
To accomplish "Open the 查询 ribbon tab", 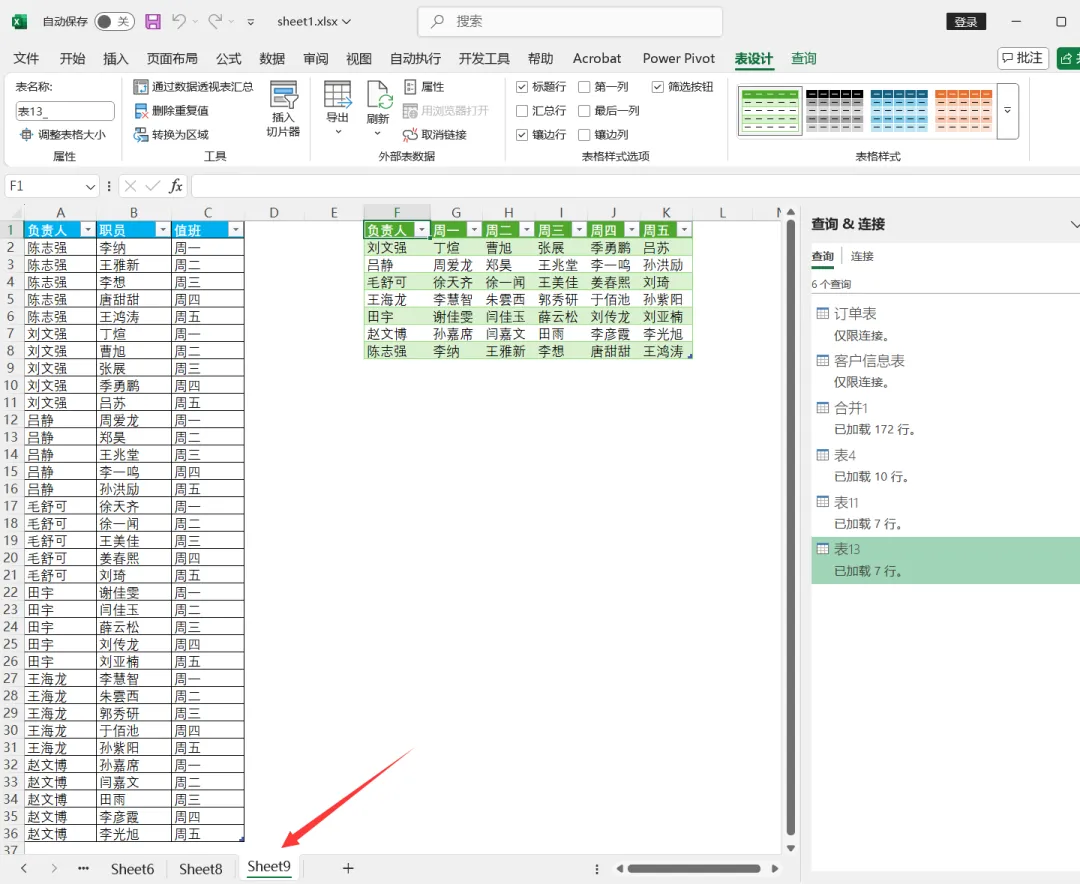I will (803, 59).
